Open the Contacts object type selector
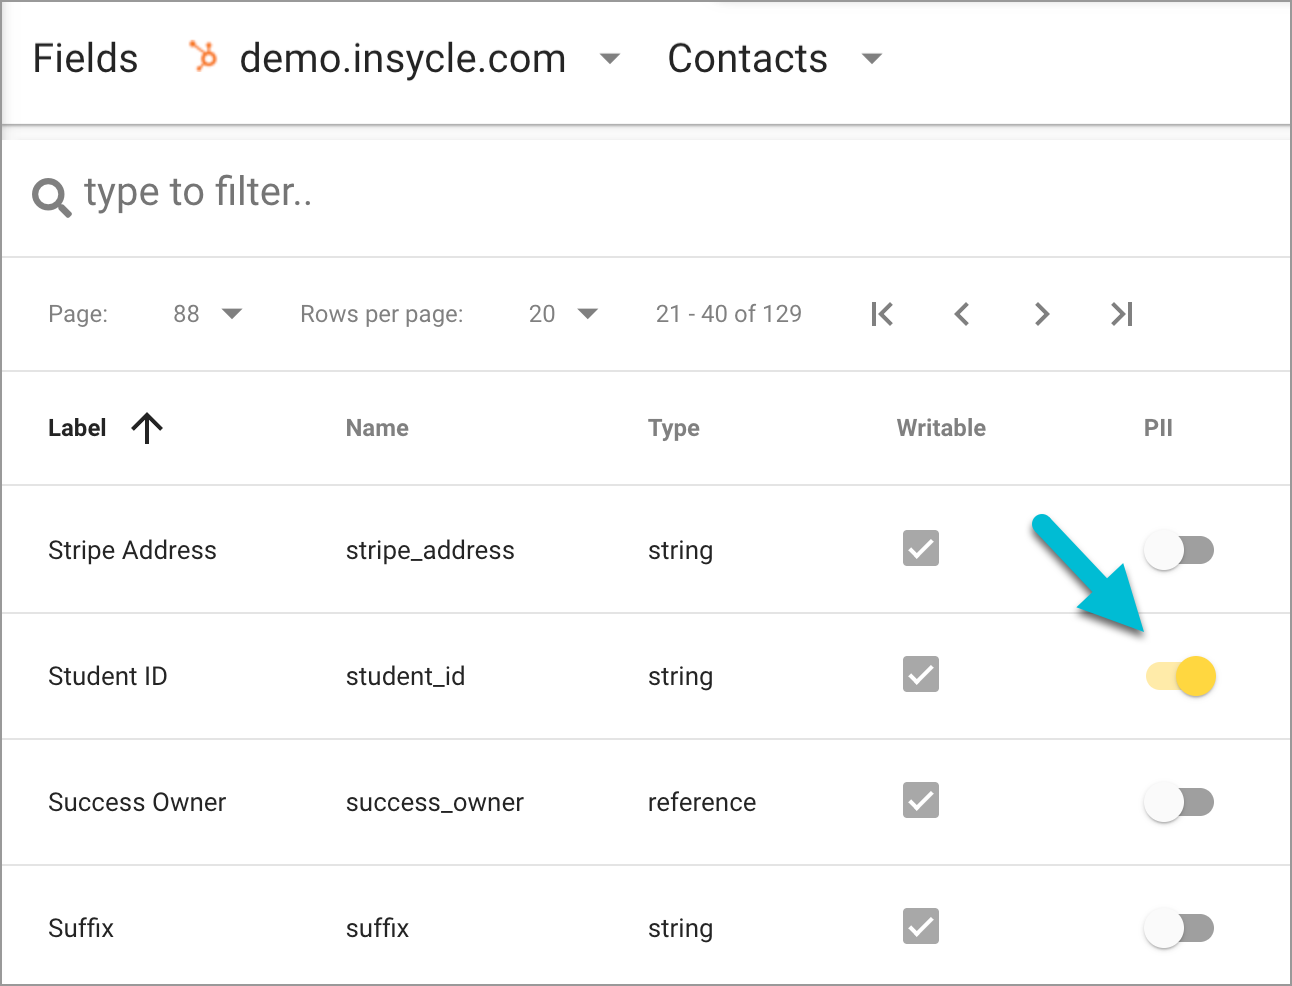This screenshot has width=1292, height=986. pos(747,59)
